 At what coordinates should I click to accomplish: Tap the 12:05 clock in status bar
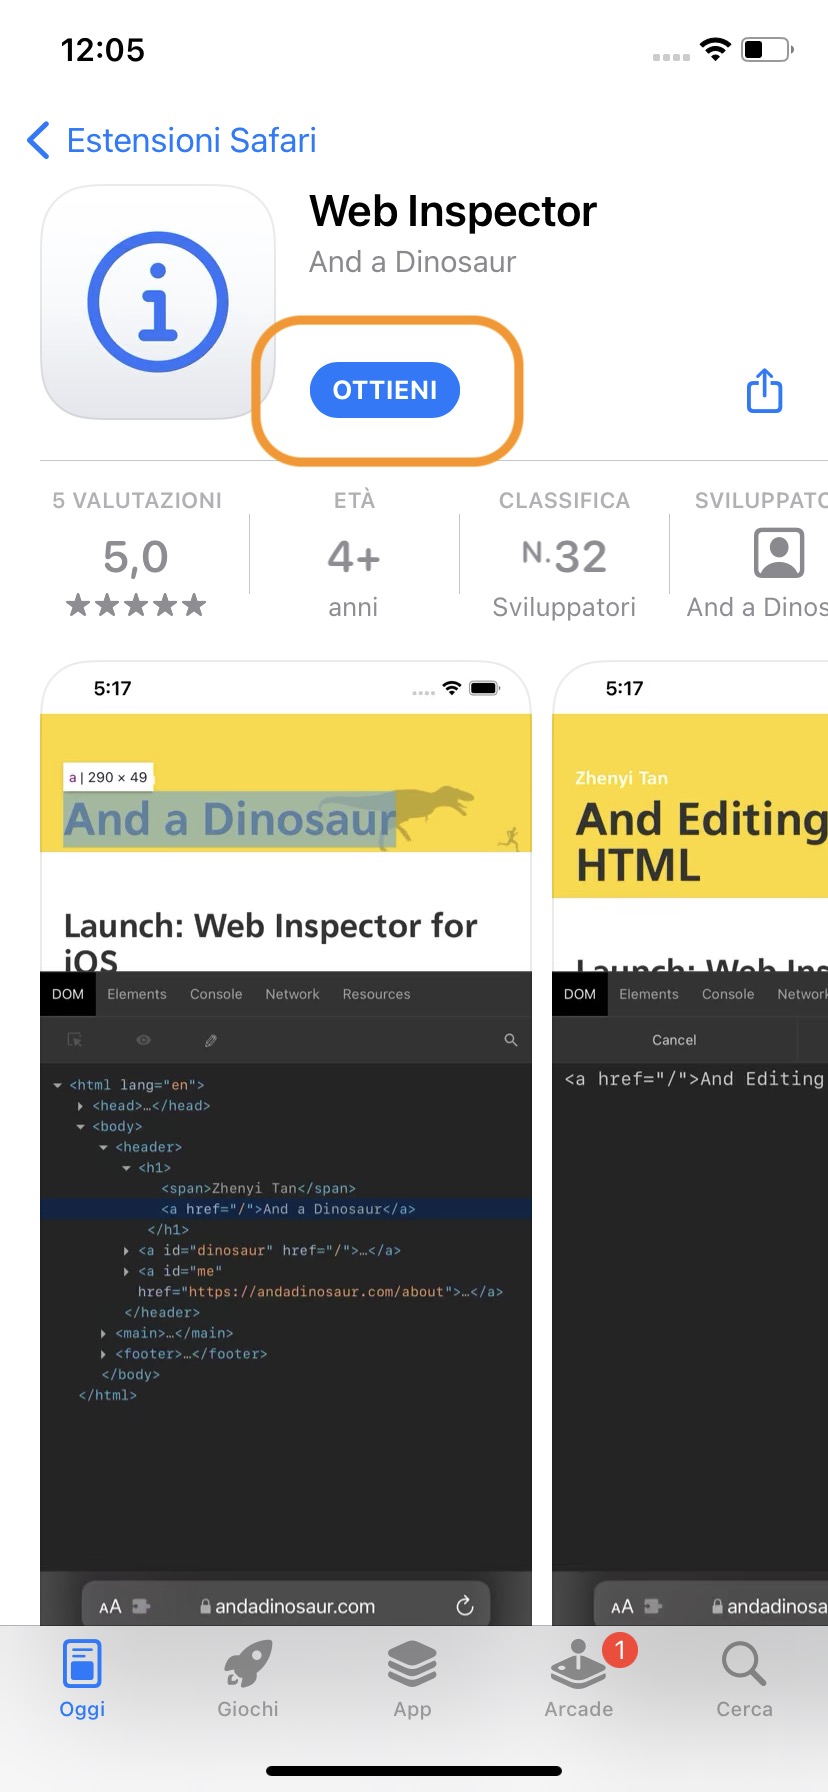[103, 49]
